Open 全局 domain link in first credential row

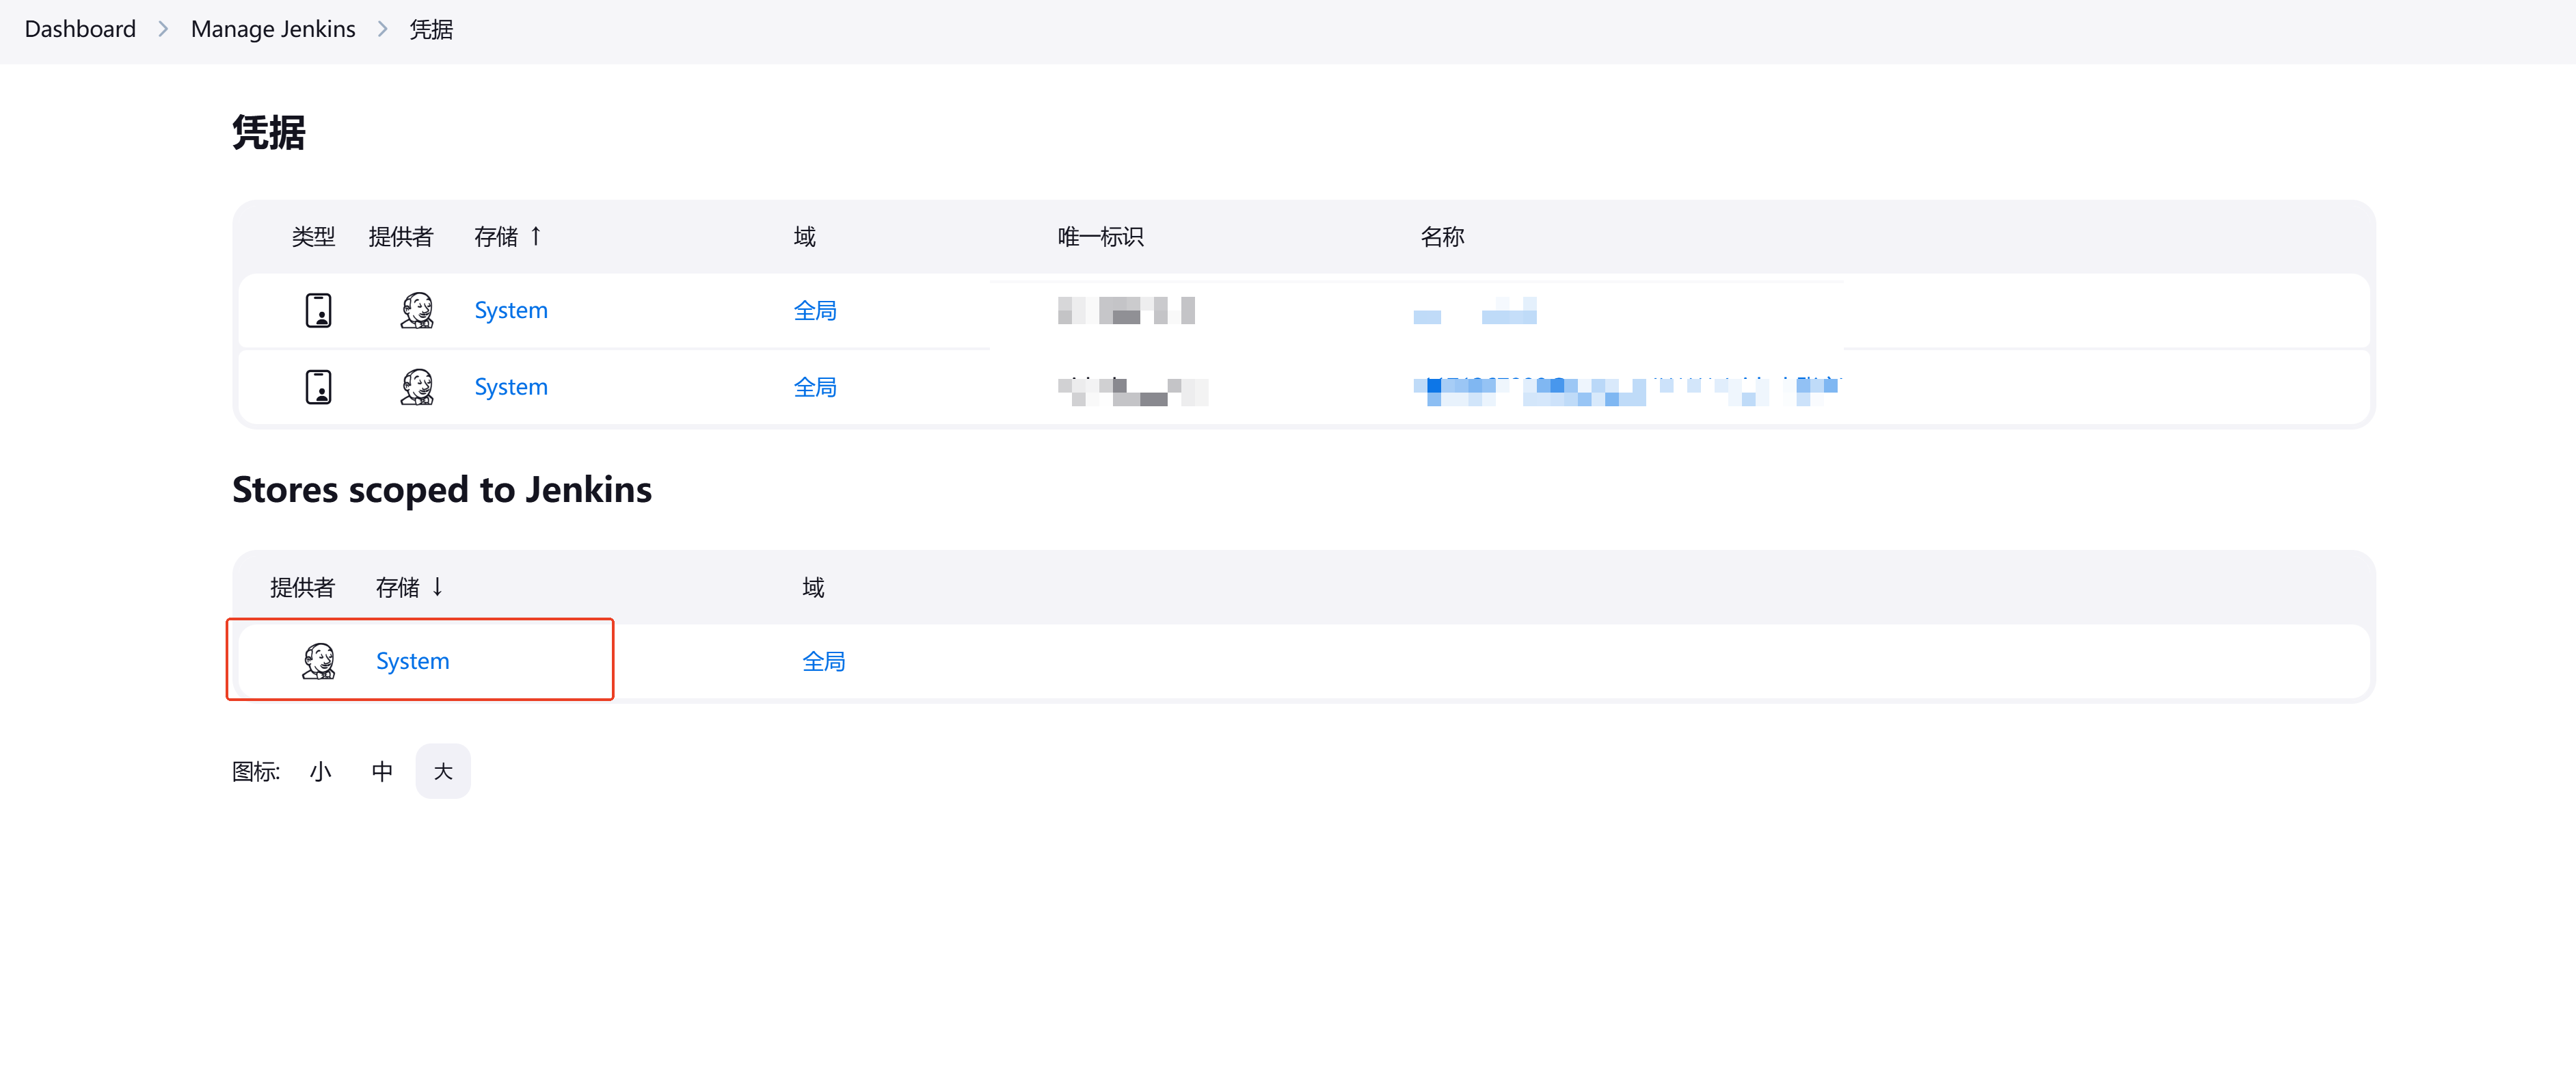click(814, 310)
